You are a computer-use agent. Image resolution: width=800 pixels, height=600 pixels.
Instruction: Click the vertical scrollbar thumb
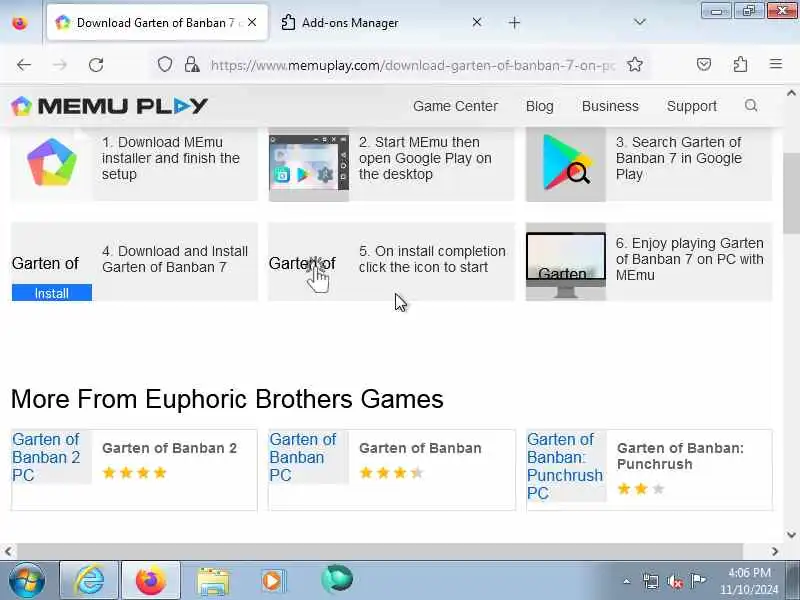click(x=791, y=193)
